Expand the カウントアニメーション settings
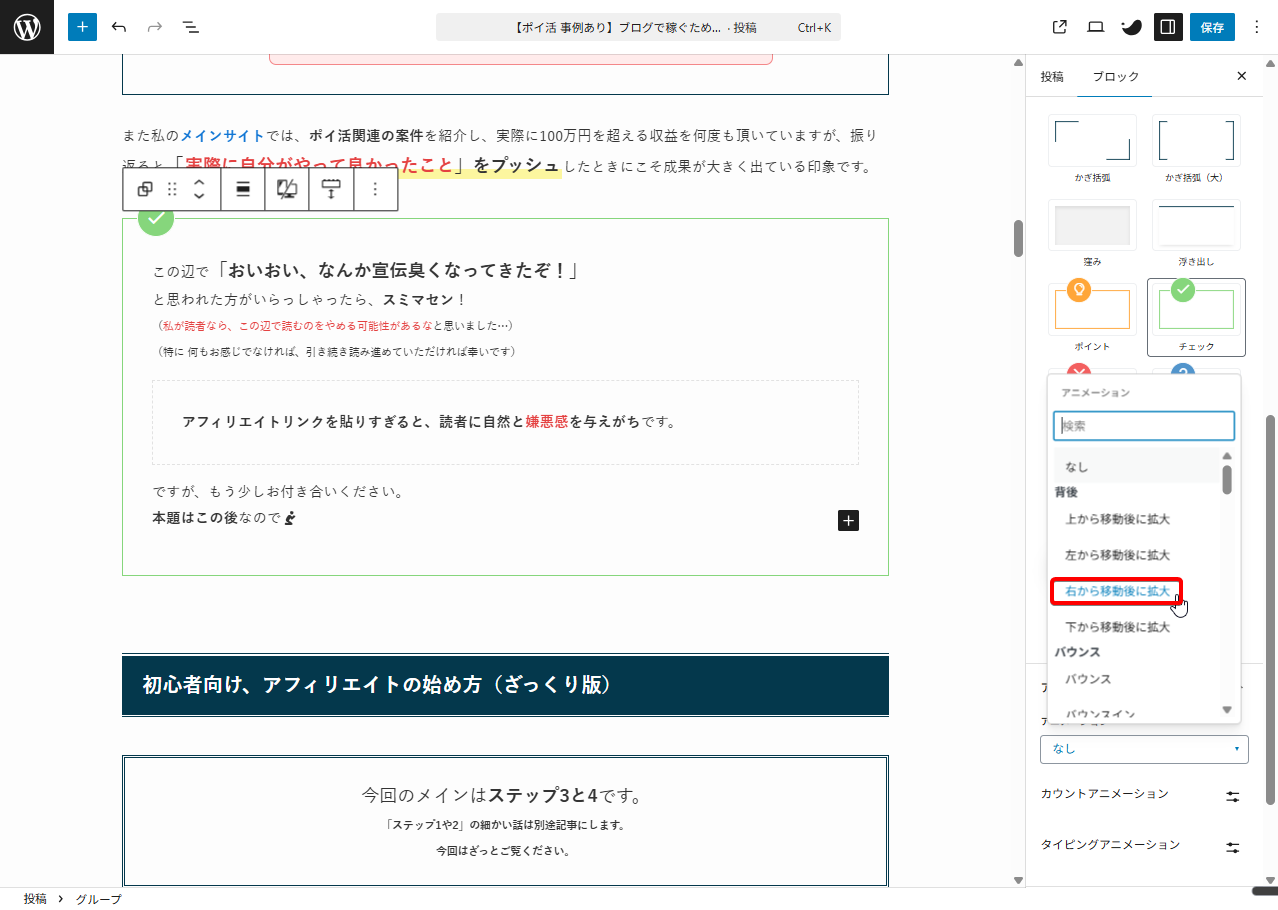Viewport: 1278px width, 910px height. (x=1232, y=796)
